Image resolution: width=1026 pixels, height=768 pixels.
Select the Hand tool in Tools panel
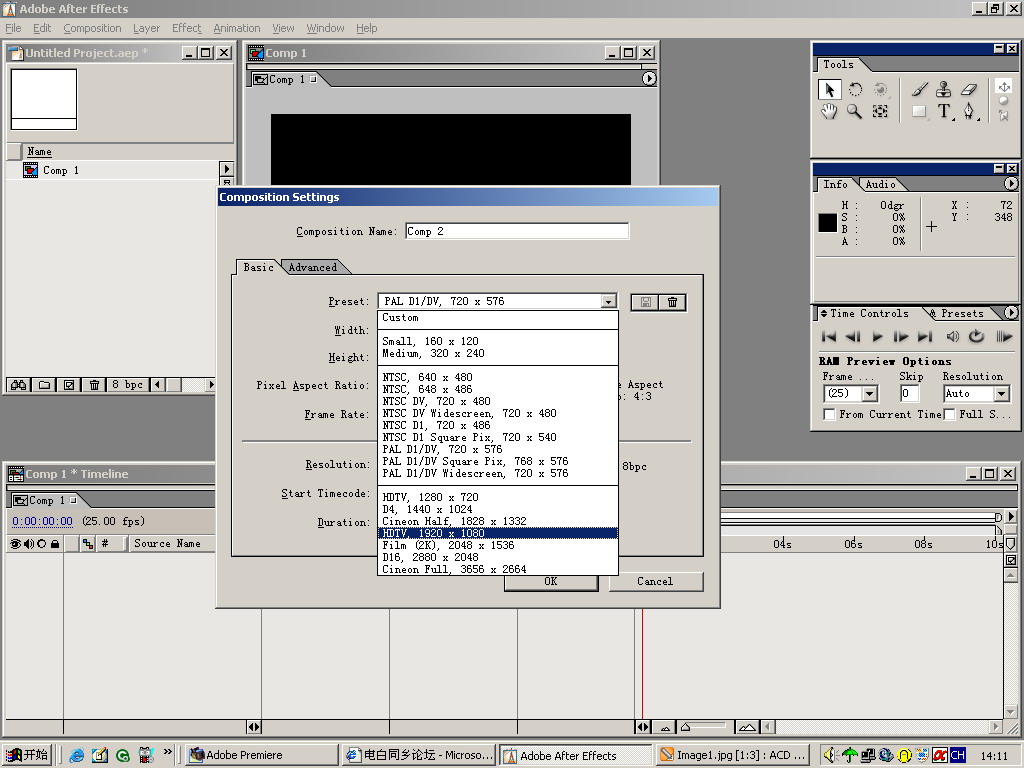click(829, 112)
